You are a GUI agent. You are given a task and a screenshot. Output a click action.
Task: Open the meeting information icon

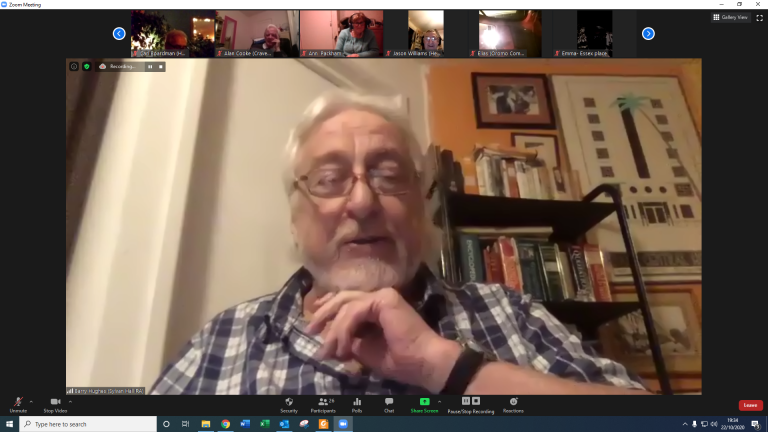coord(74,66)
